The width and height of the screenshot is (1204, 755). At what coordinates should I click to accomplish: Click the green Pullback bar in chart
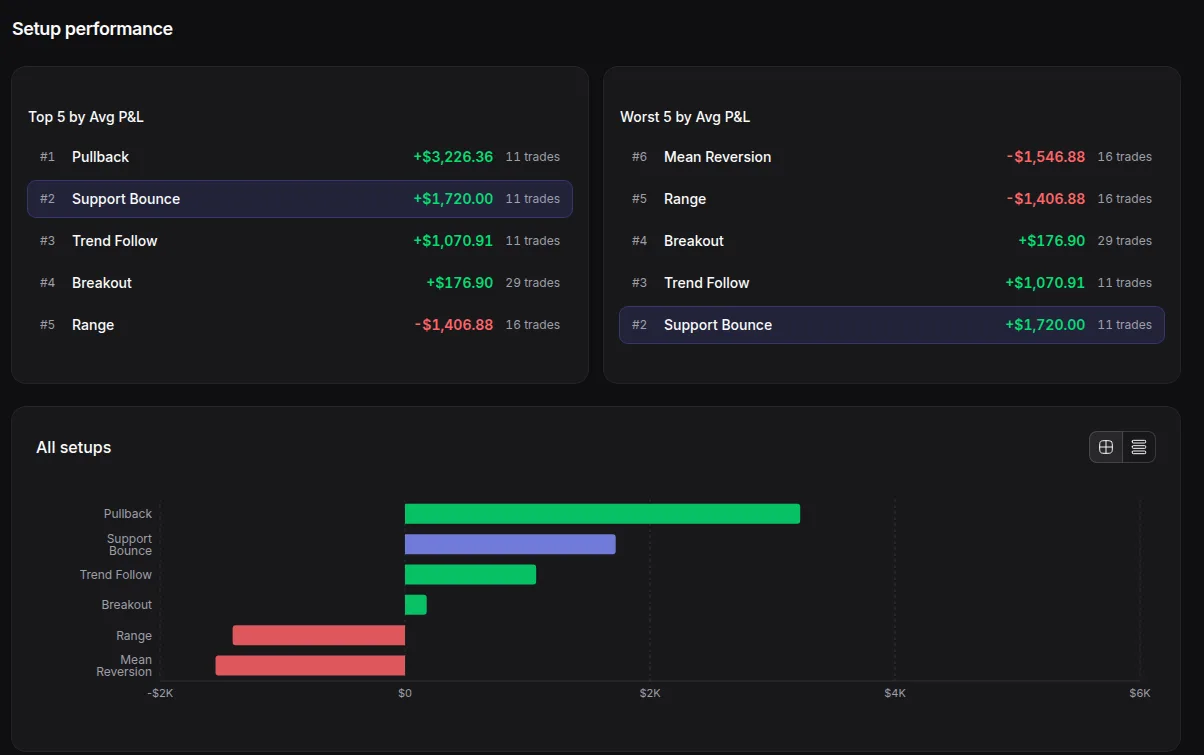tap(602, 514)
